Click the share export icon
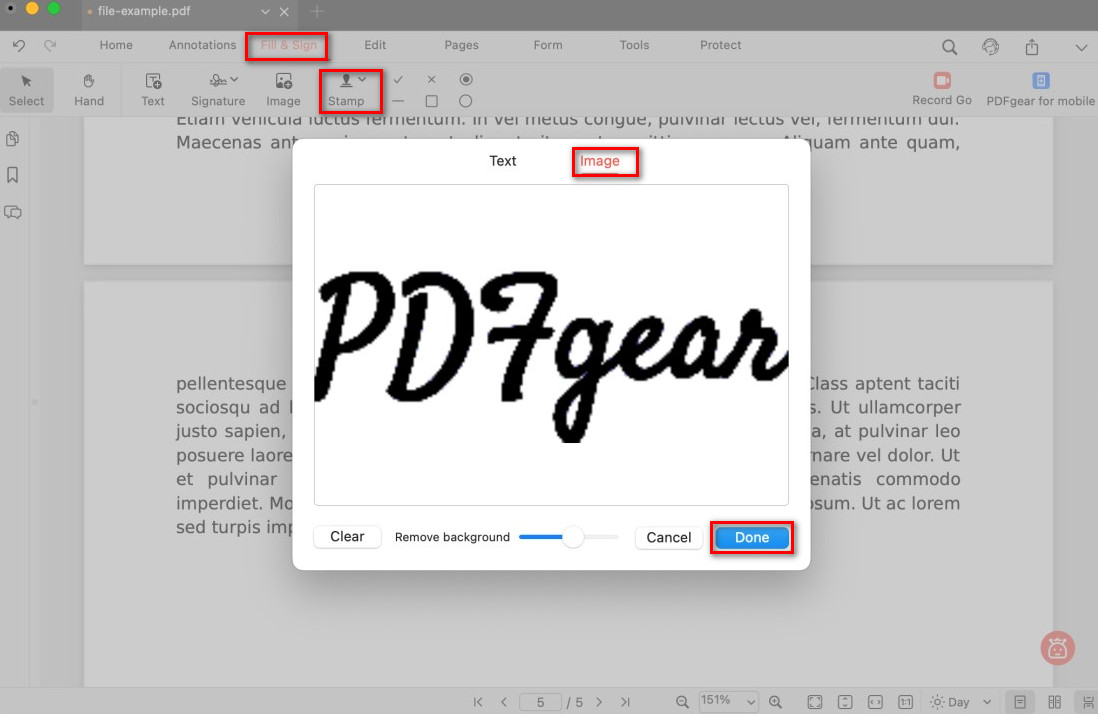Viewport: 1098px width, 714px height. tap(1031, 47)
